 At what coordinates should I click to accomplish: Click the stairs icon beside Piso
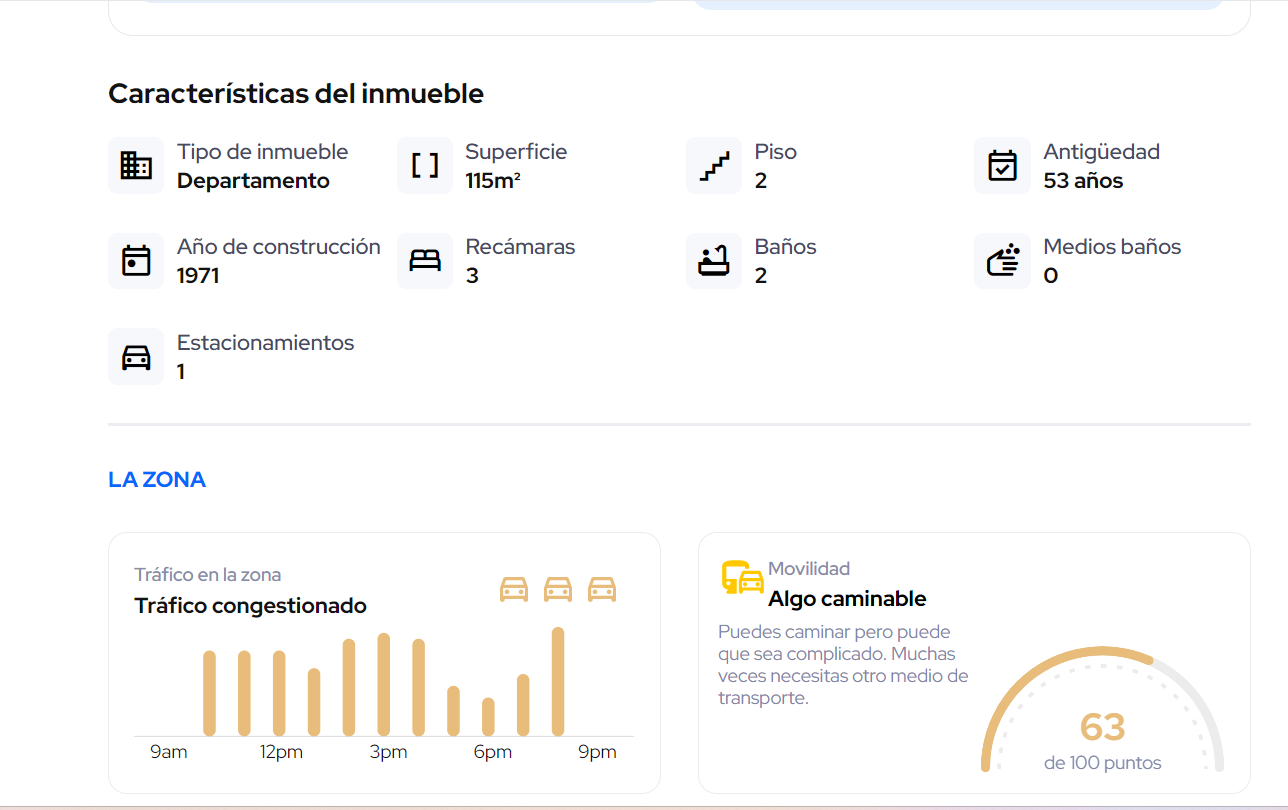(x=714, y=166)
